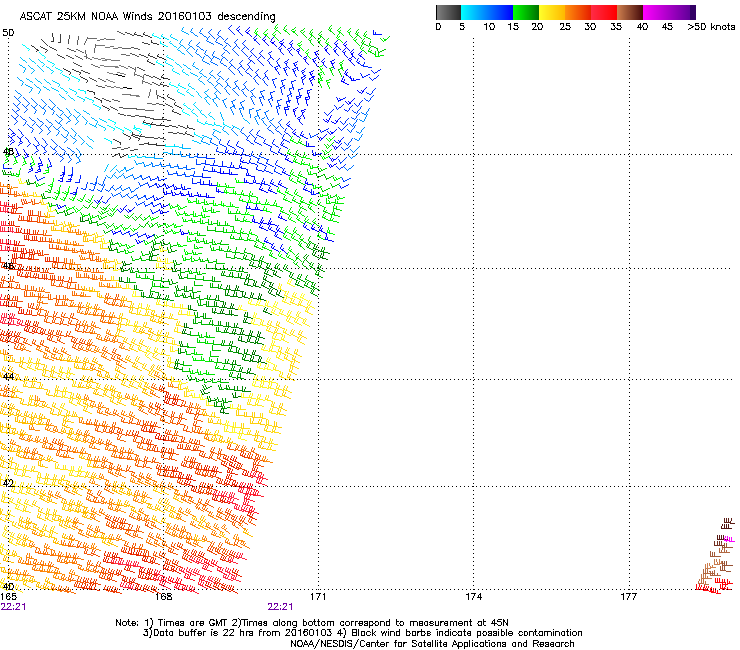Click the note line starting 'Note: 1) Times are GMT'
The width and height of the screenshot is (740, 650).
click(312, 623)
